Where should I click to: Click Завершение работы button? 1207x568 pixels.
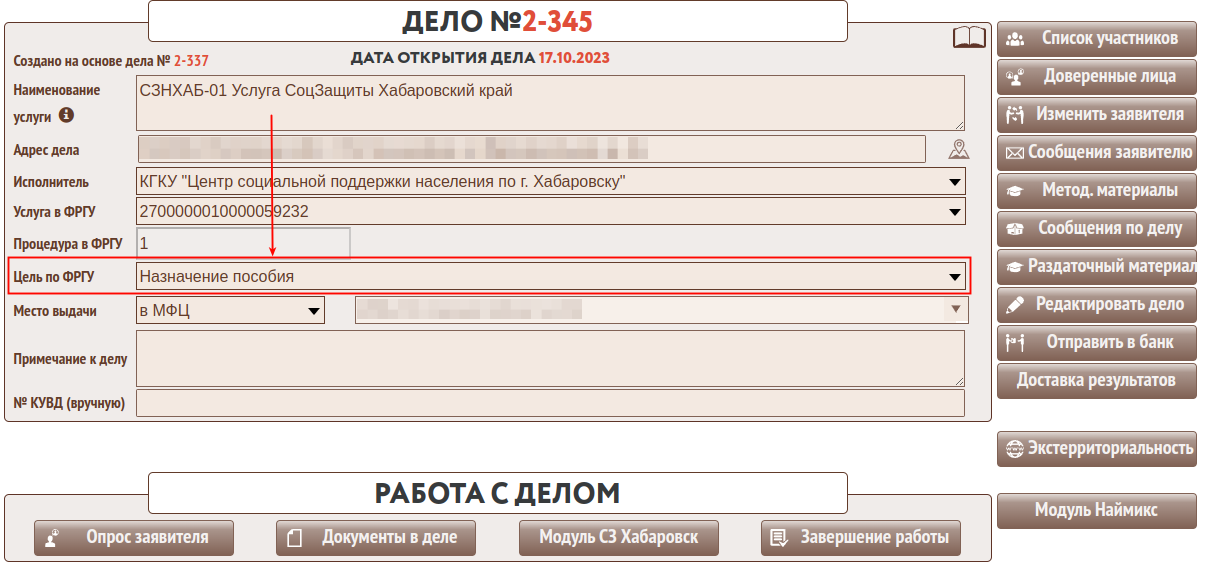[x=860, y=538]
